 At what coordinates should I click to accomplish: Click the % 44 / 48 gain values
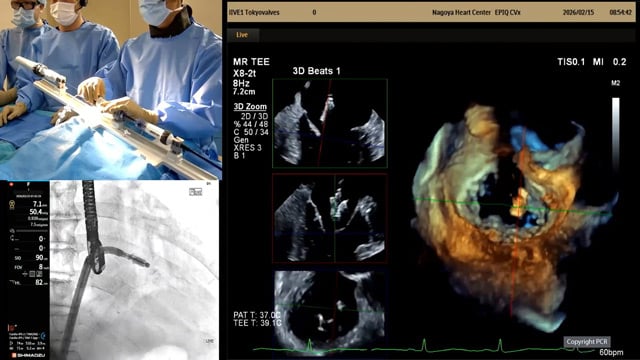point(251,124)
